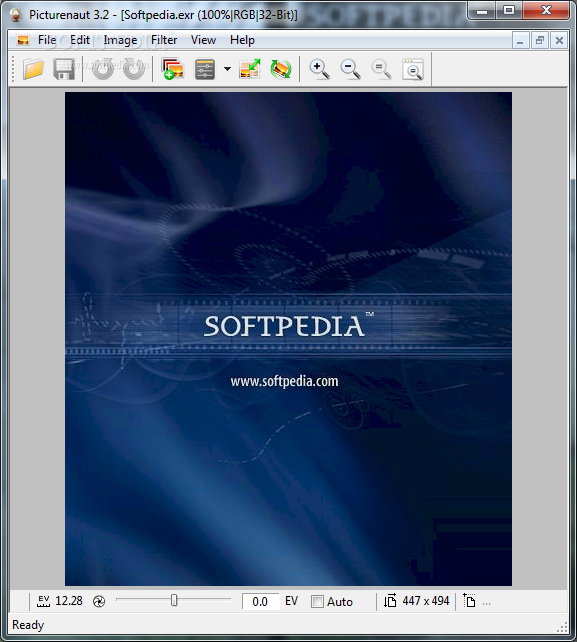Click the 12.28 EV readout
This screenshot has width=577, height=642.
[x=69, y=601]
